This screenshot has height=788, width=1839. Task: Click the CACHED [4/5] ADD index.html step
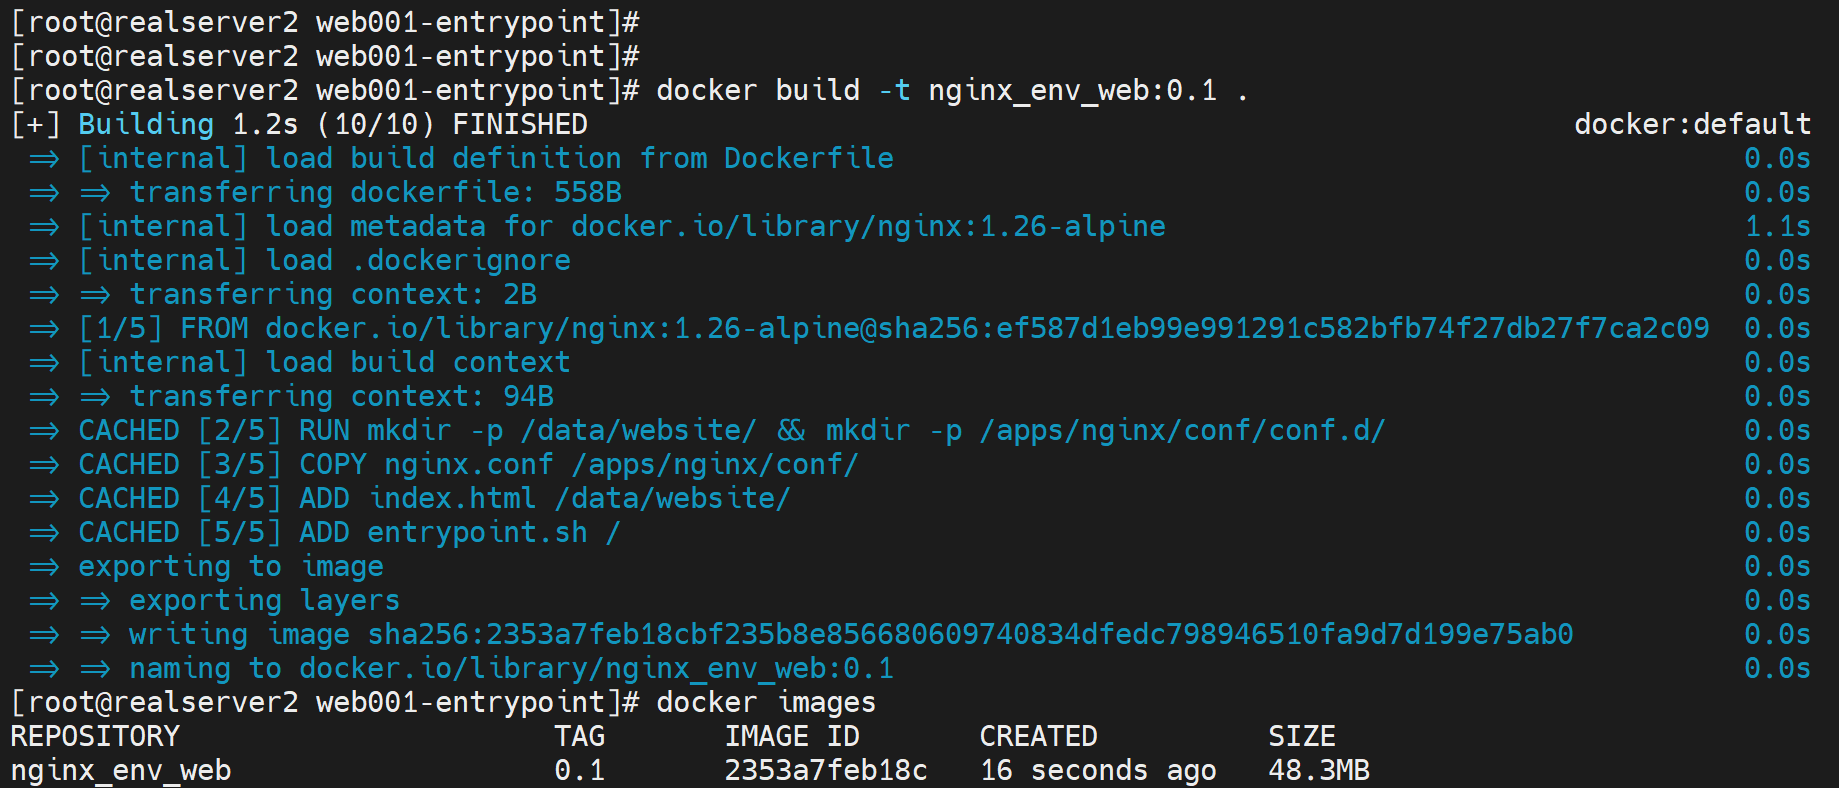(x=434, y=498)
